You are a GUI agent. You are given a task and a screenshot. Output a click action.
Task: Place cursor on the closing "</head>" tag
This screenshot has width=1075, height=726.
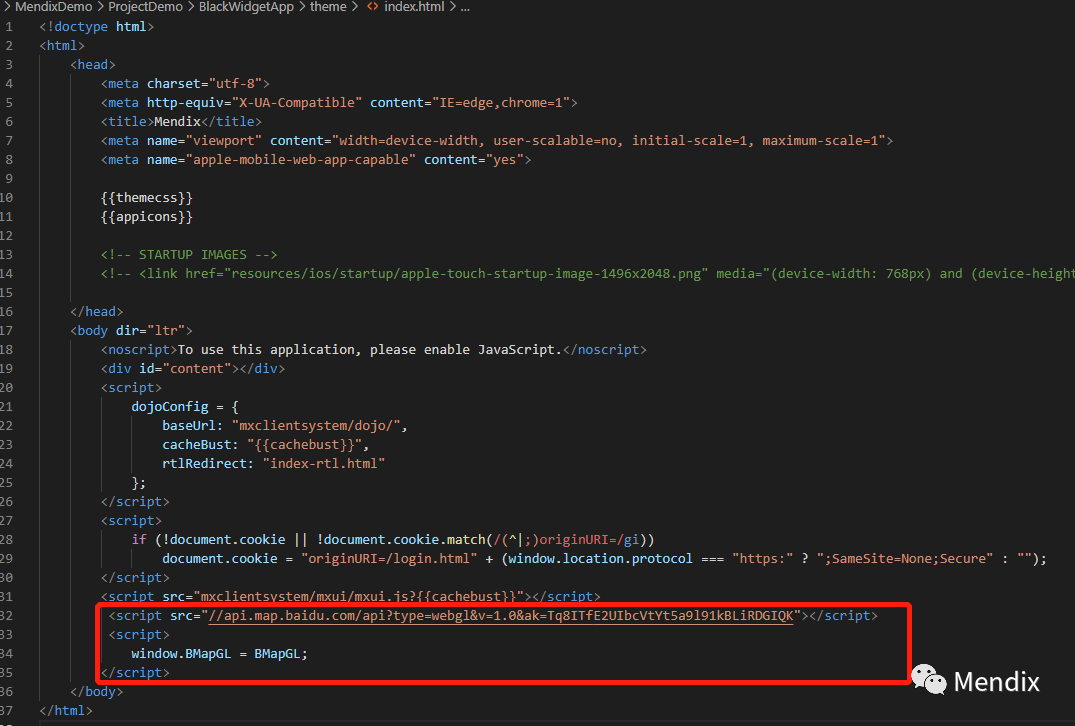click(97, 311)
